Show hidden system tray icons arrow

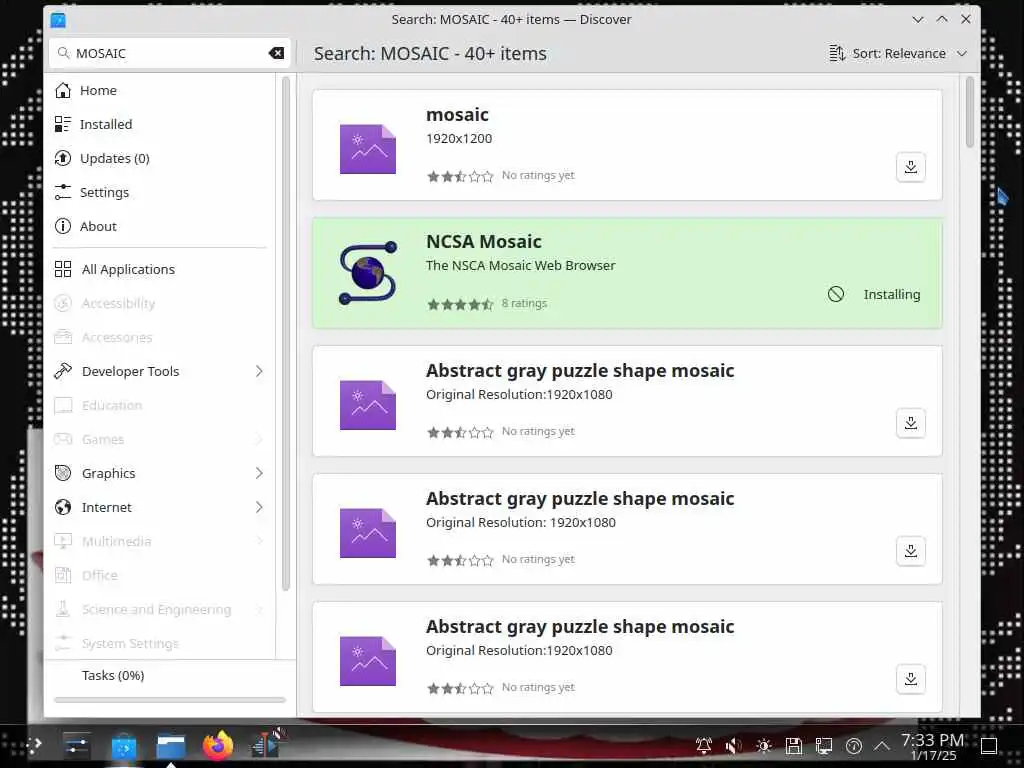point(882,745)
